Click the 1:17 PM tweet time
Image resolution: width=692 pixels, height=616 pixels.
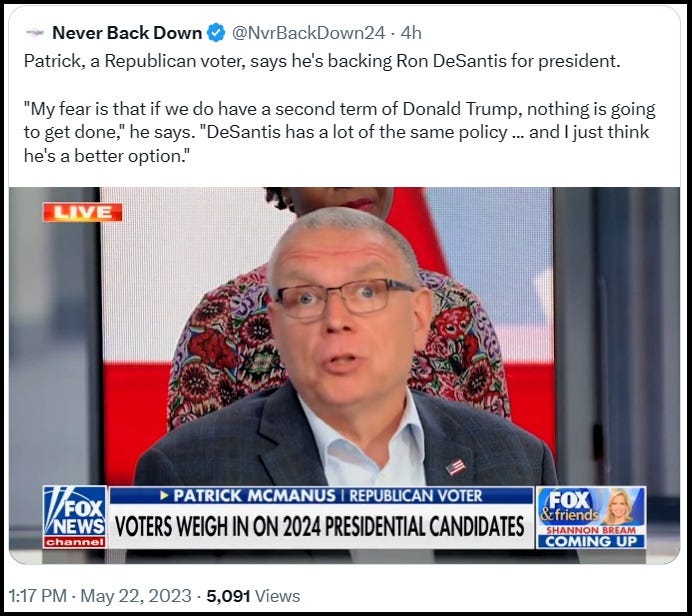[38, 596]
